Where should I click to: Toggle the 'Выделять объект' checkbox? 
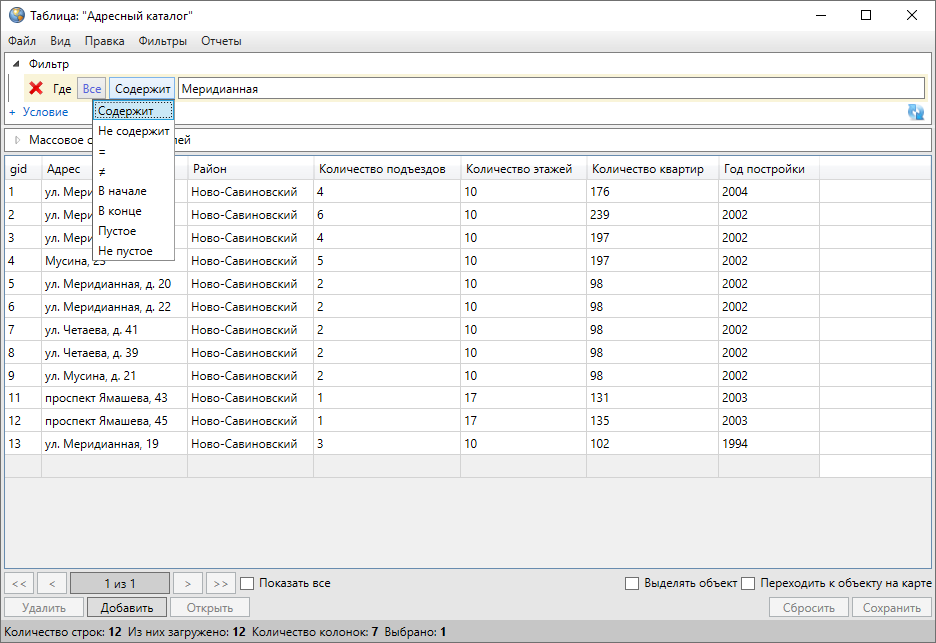click(631, 583)
